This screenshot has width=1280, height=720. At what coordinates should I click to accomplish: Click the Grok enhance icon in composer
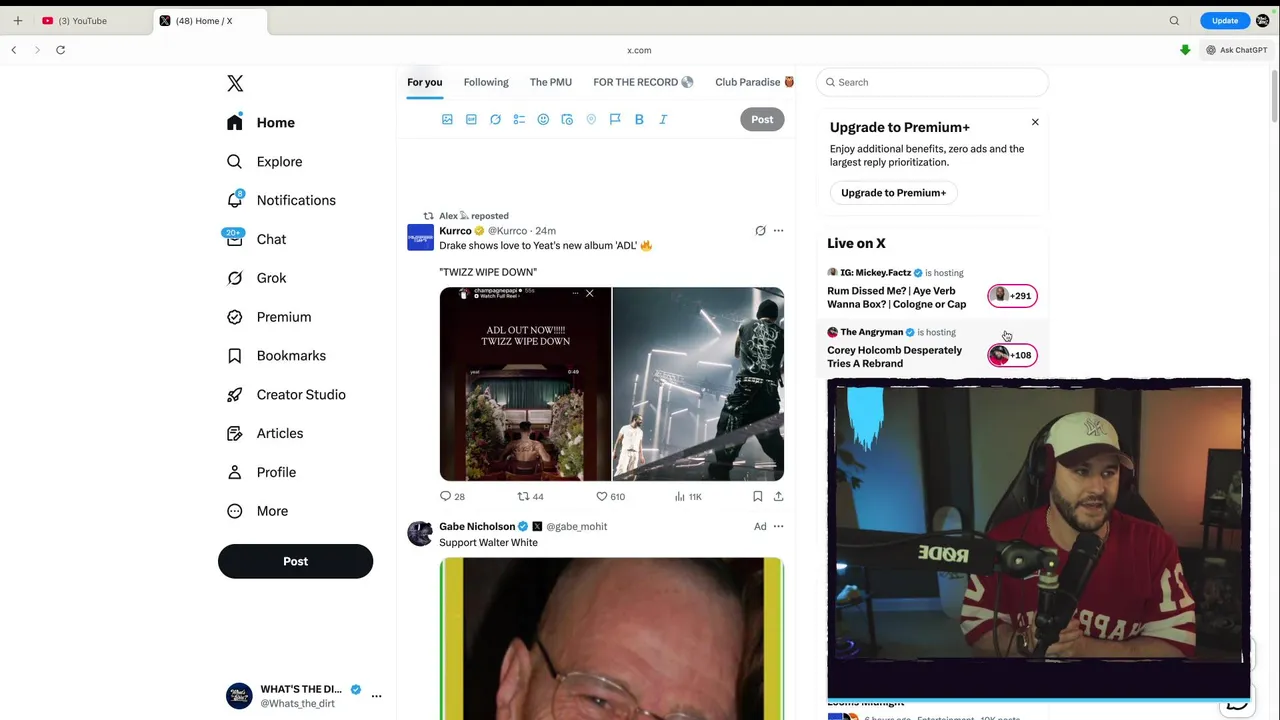pyautogui.click(x=495, y=119)
